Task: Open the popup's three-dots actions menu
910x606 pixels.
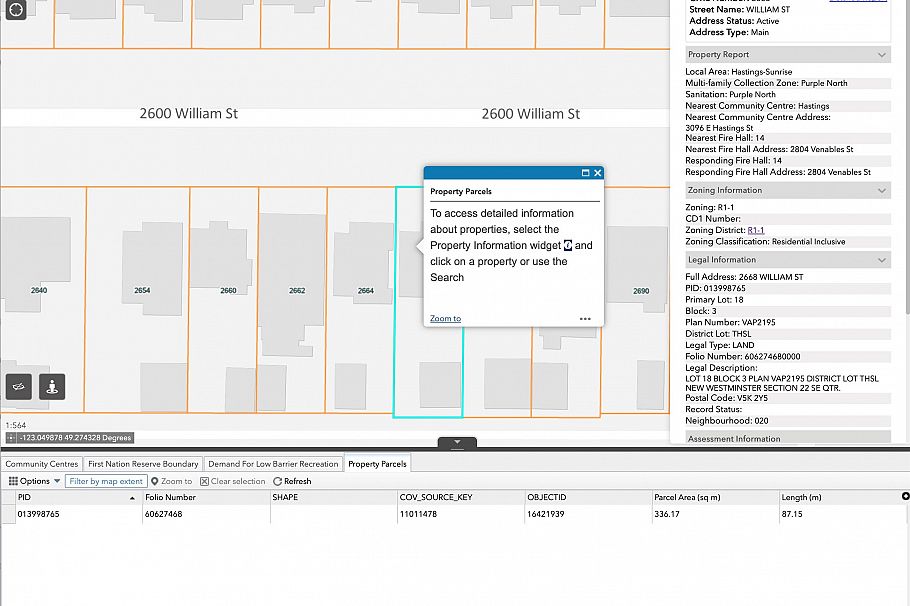Action: coord(585,319)
